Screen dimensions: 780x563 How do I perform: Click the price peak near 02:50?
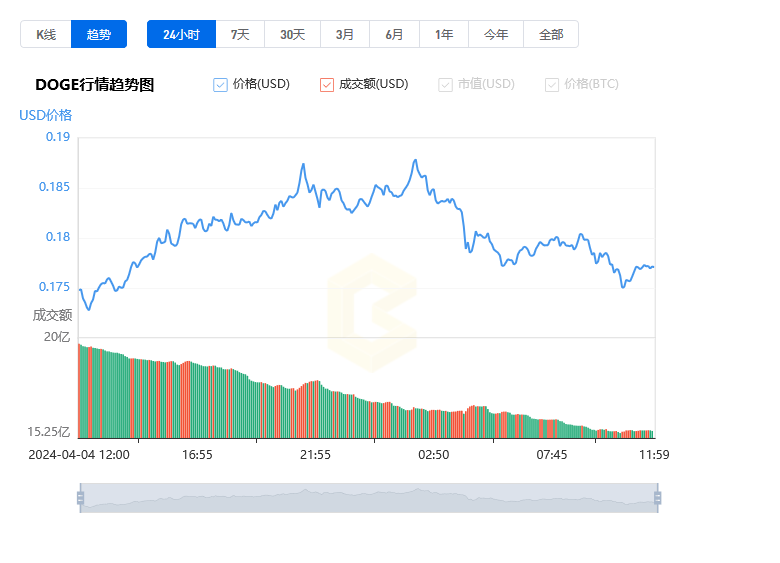[415, 160]
